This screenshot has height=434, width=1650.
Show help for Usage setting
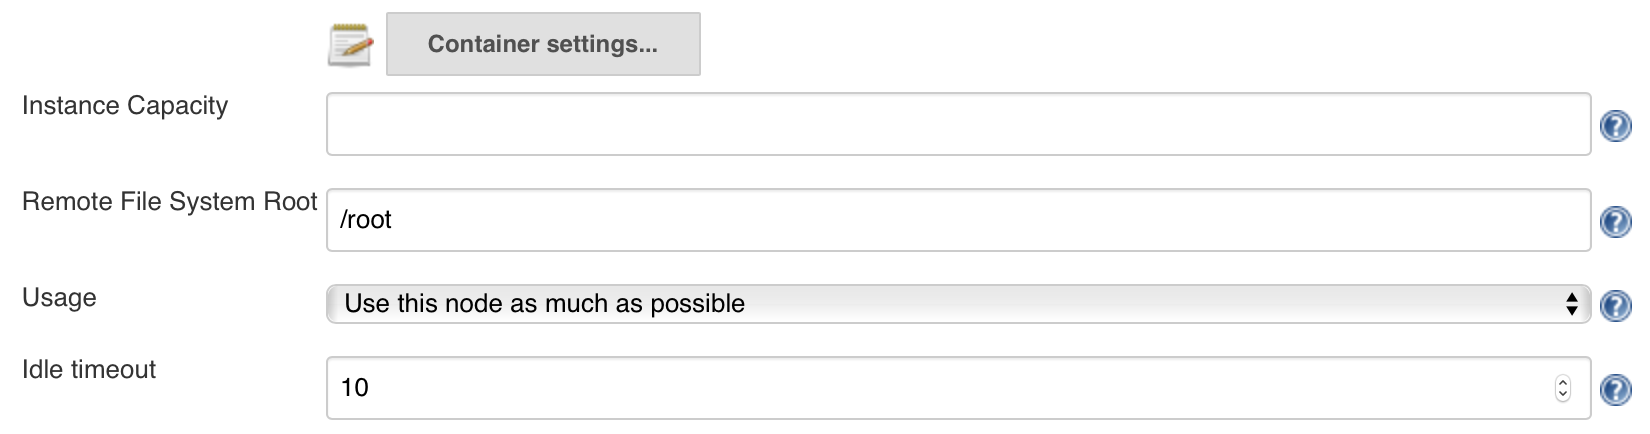(x=1616, y=305)
